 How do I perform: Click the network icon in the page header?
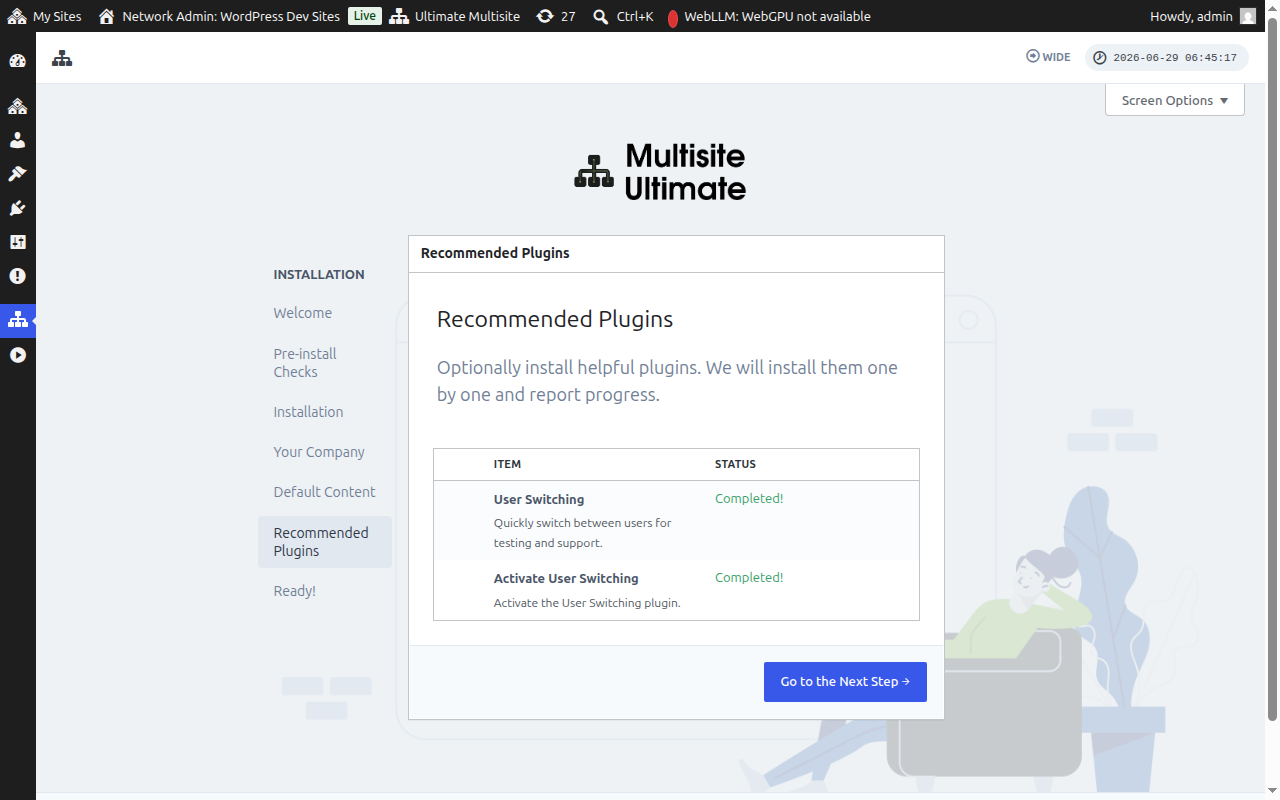point(62,58)
